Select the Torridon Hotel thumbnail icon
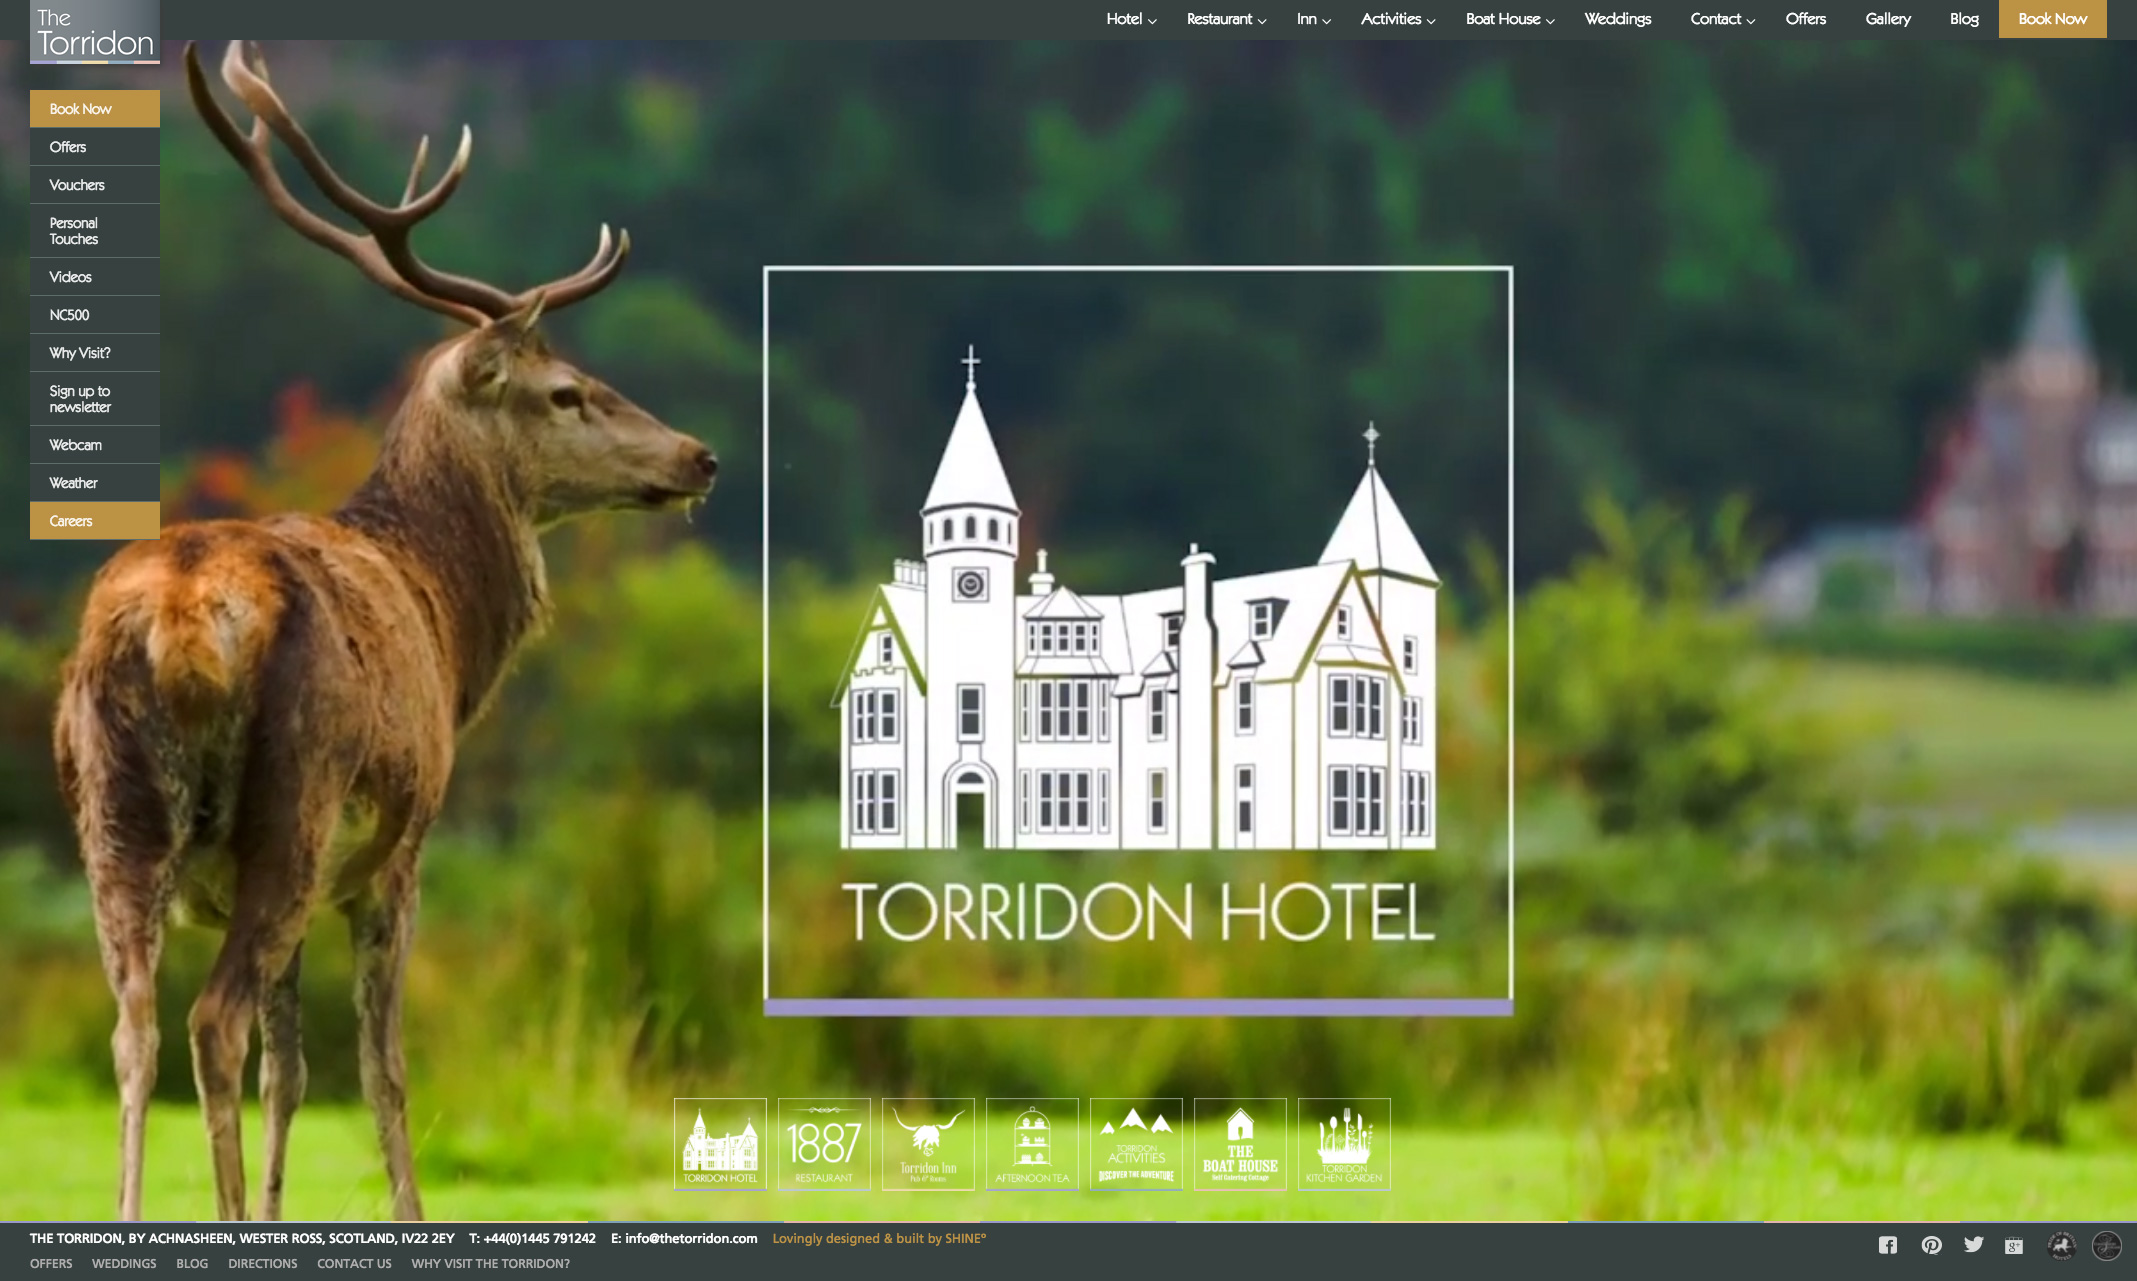The height and width of the screenshot is (1281, 2137). [x=720, y=1144]
